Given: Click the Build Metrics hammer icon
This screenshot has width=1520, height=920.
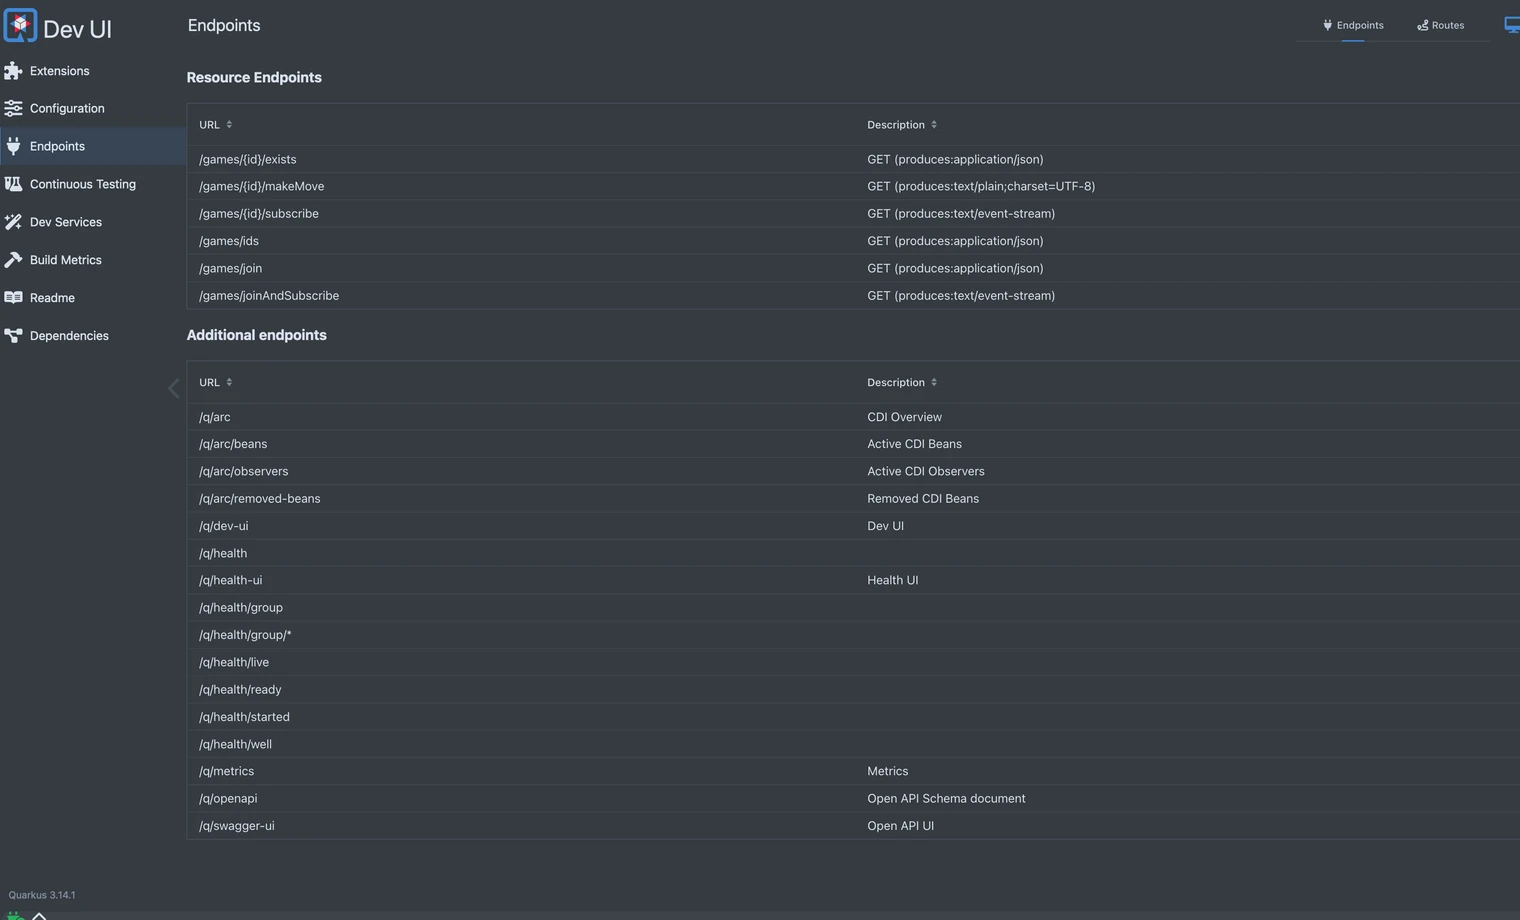Looking at the screenshot, I should [13, 260].
